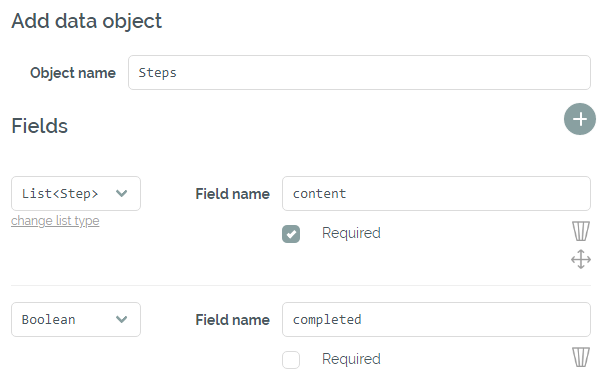This screenshot has height=374, width=602.
Task: Open the List<Step> type dropdown
Action: pos(76,194)
